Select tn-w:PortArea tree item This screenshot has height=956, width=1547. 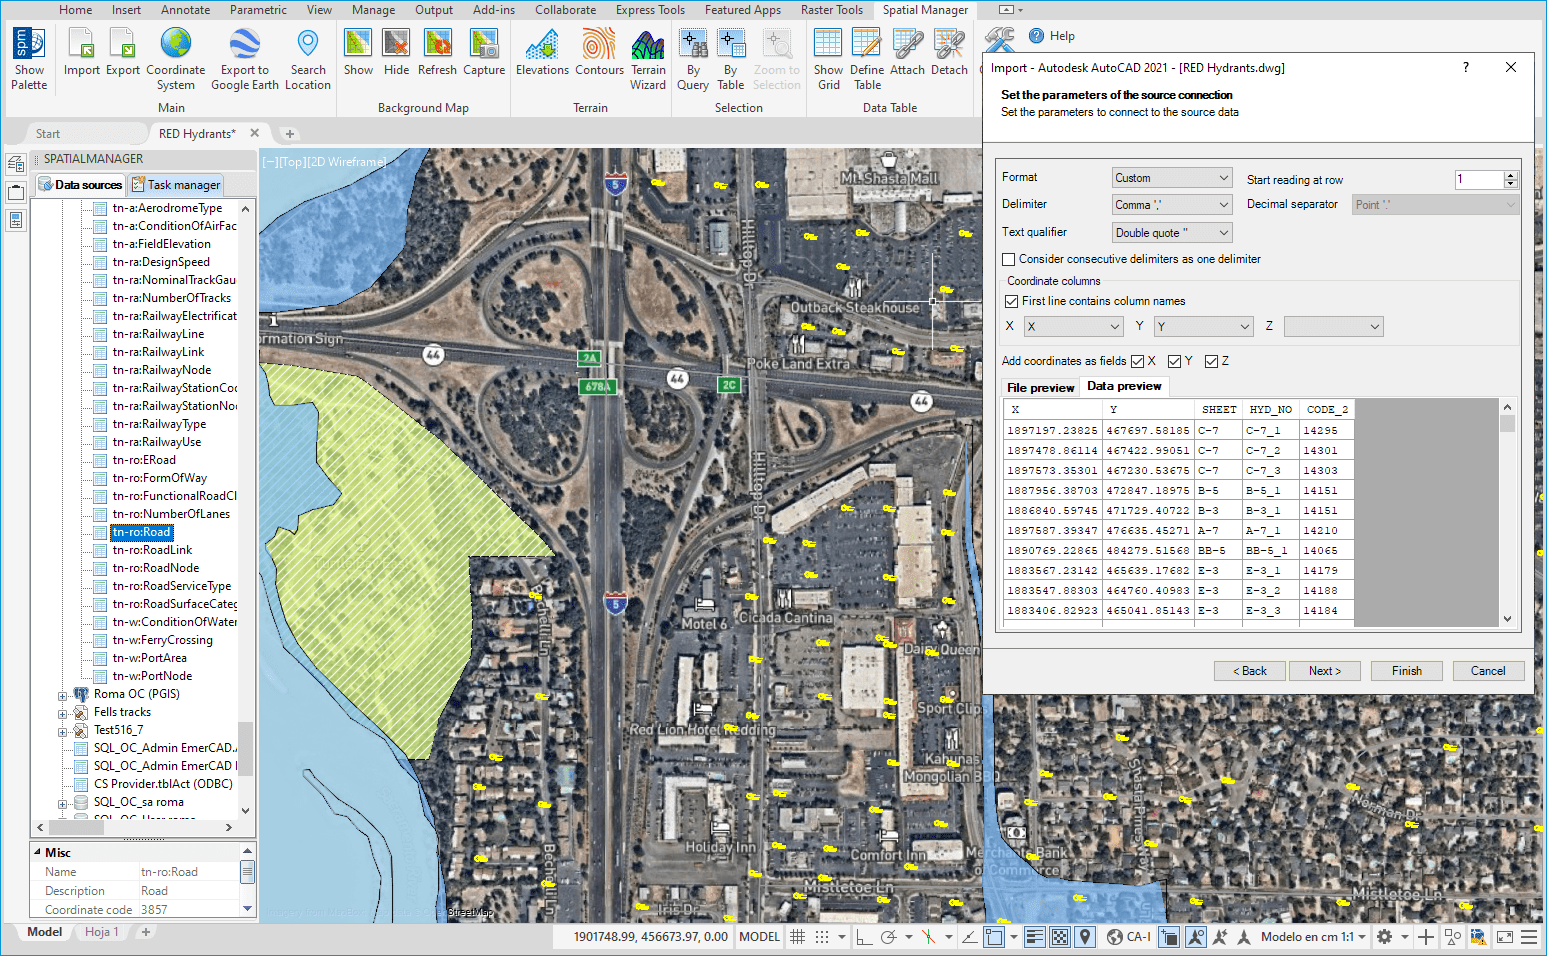149,658
